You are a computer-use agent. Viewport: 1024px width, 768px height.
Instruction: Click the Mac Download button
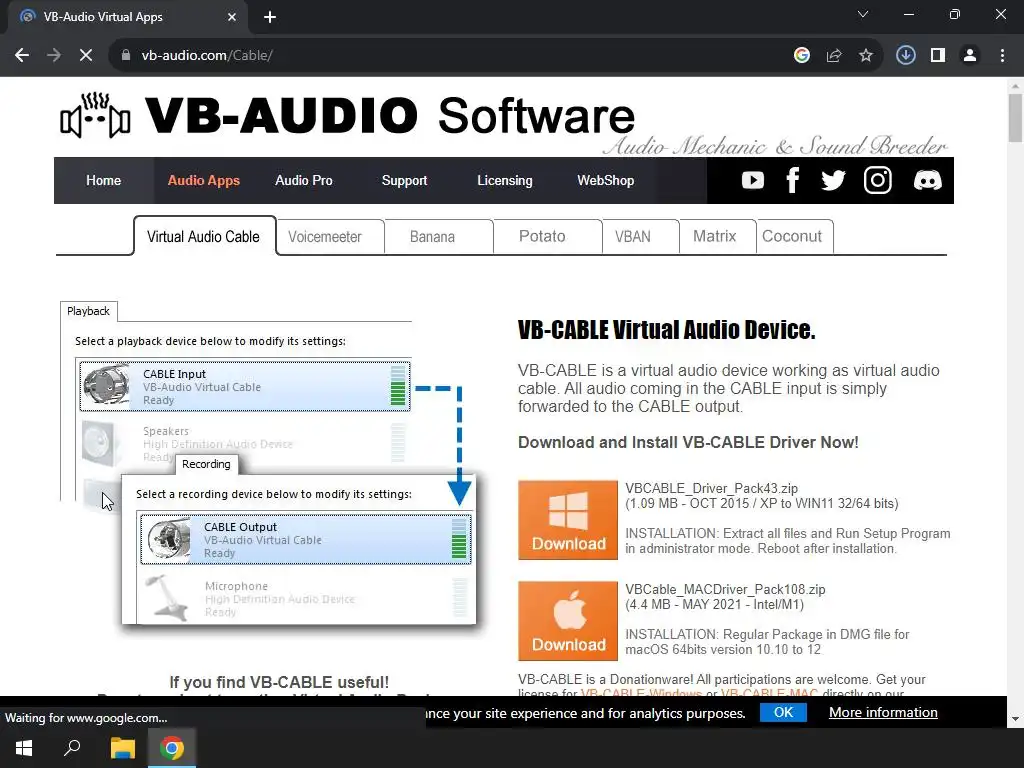pyautogui.click(x=568, y=621)
